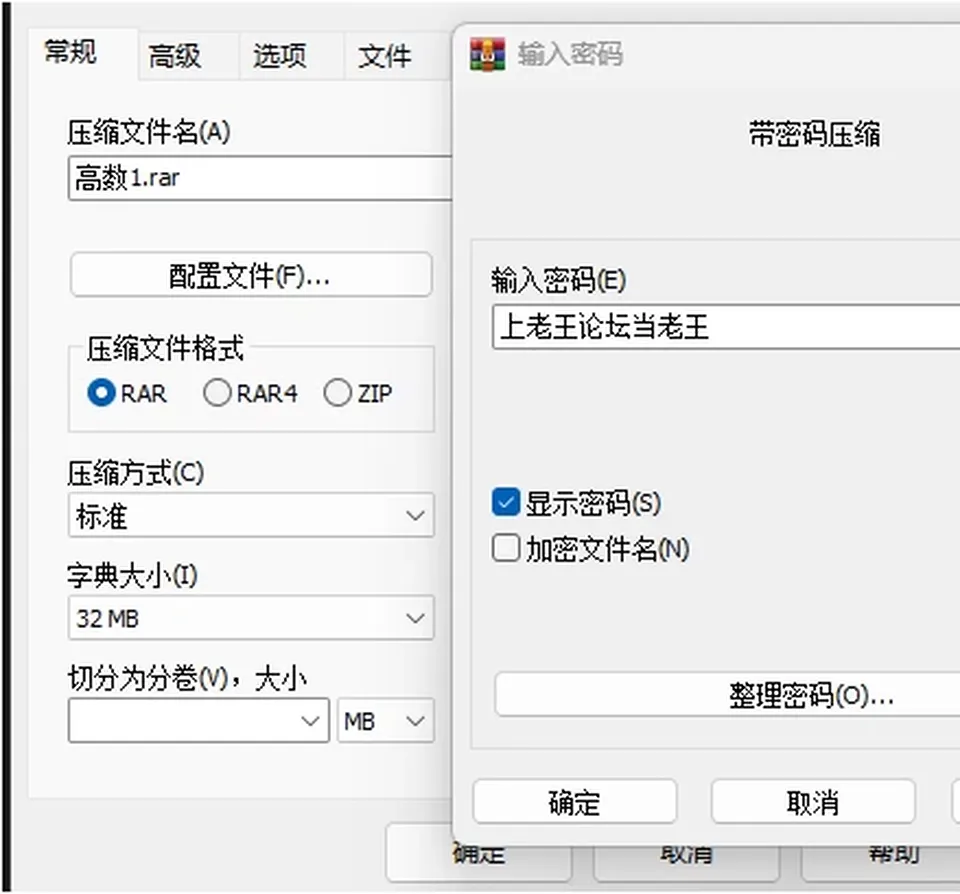The width and height of the screenshot is (960, 894).
Task: Choose the RAR4 archive format
Action: point(217,393)
